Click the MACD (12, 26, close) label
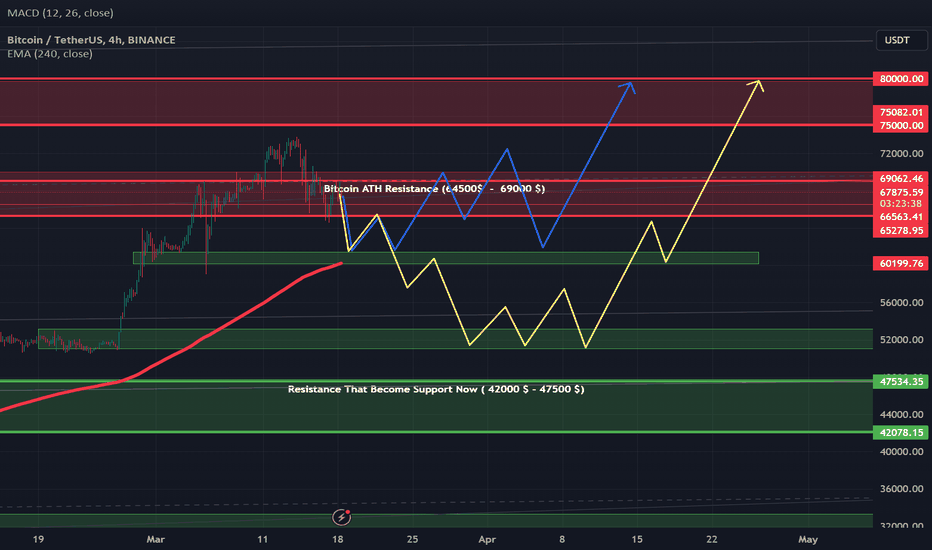Screen dimensions: 932x550 pos(60,13)
